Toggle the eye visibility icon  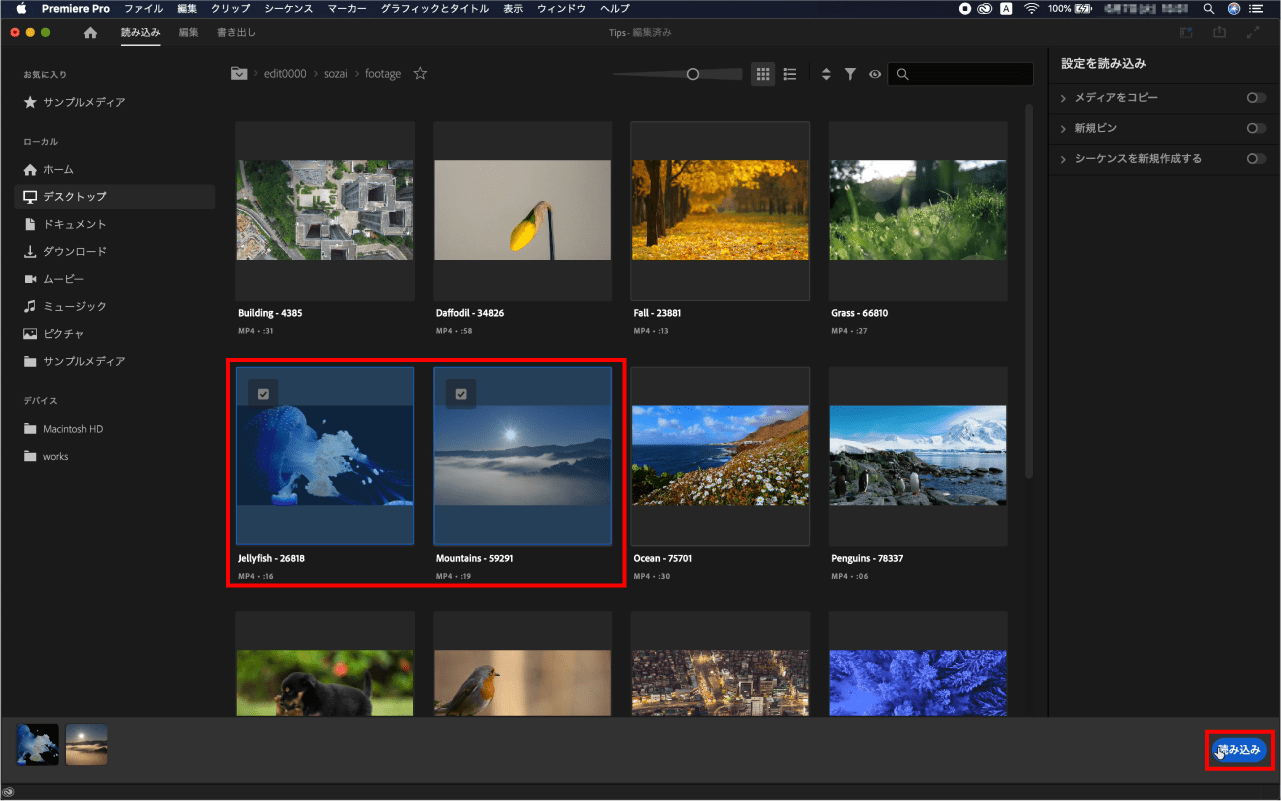[x=875, y=74]
